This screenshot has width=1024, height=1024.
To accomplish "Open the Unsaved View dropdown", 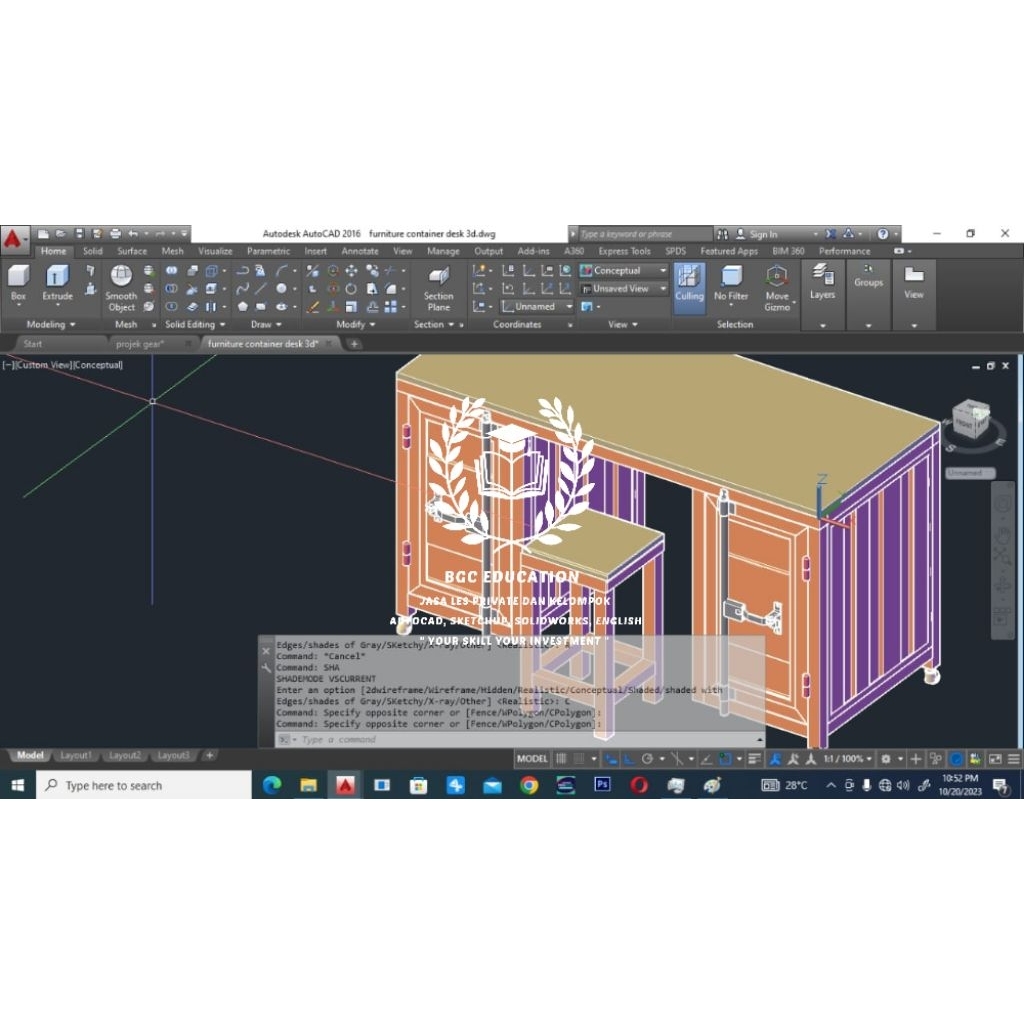I will point(624,288).
